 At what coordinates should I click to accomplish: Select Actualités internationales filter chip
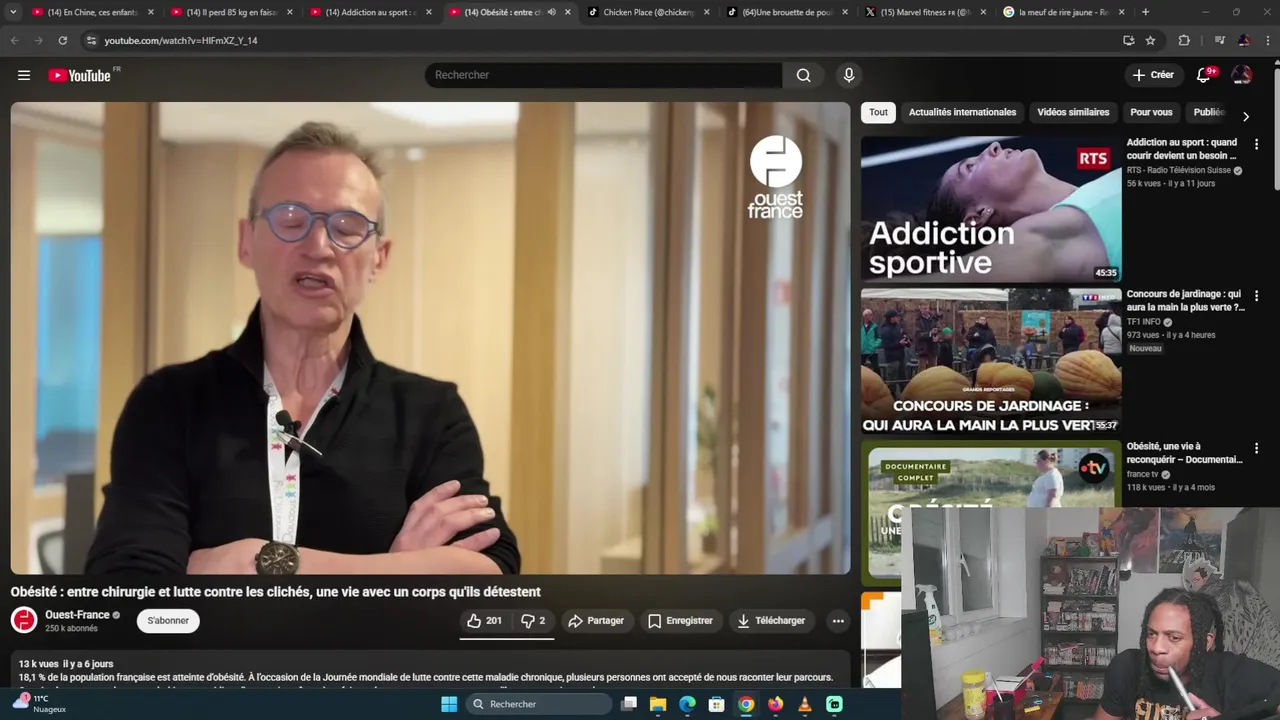(x=962, y=112)
